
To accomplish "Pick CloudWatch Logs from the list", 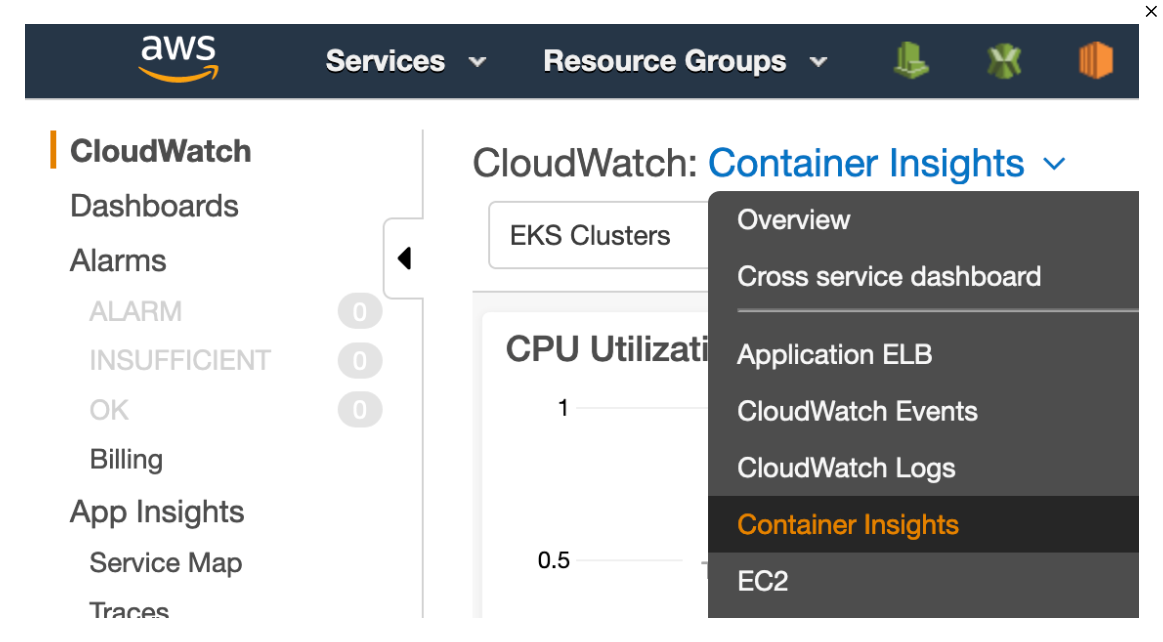I will [845, 468].
